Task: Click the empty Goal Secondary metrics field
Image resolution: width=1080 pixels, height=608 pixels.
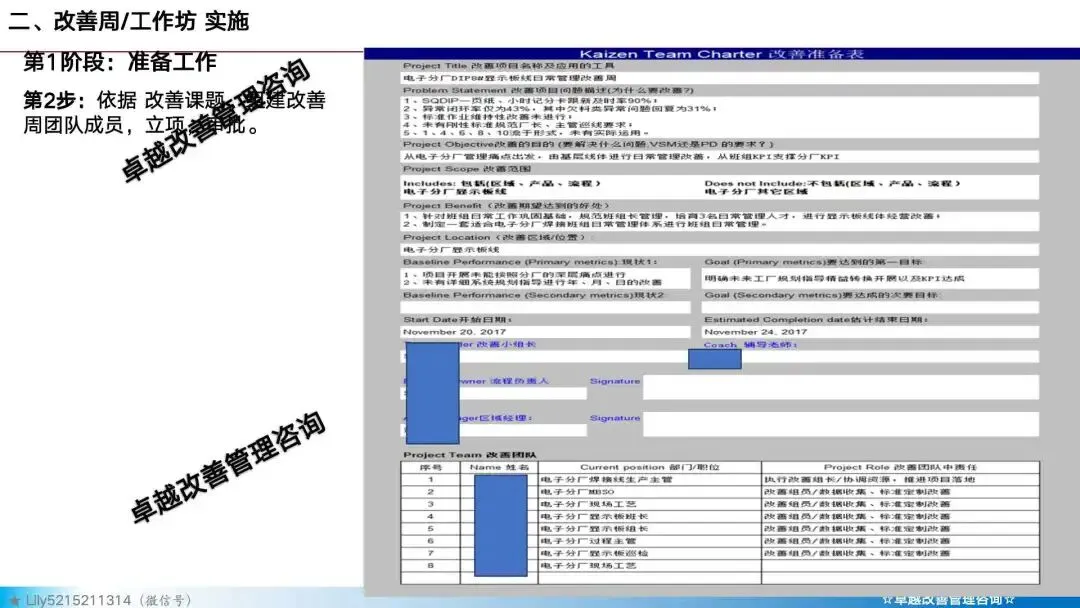Action: pyautogui.click(x=870, y=308)
